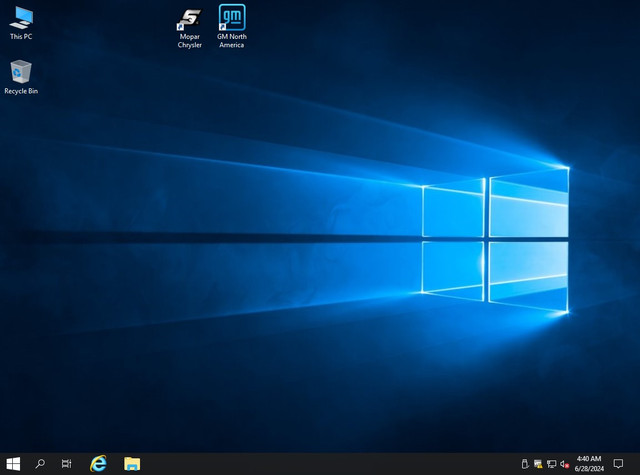Viewport: 640px width, 475px height.
Task: Open the muted volume tray icon
Action: tap(564, 464)
